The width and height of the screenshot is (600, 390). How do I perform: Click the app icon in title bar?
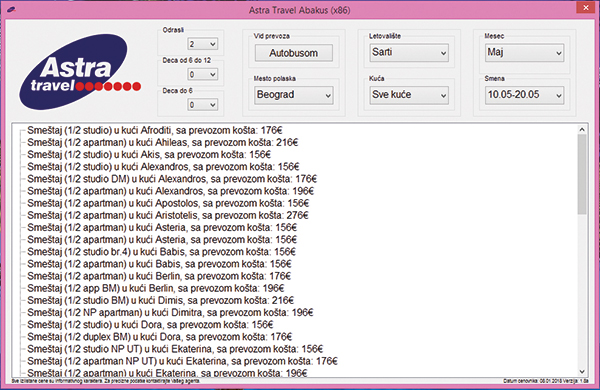tap(11, 10)
